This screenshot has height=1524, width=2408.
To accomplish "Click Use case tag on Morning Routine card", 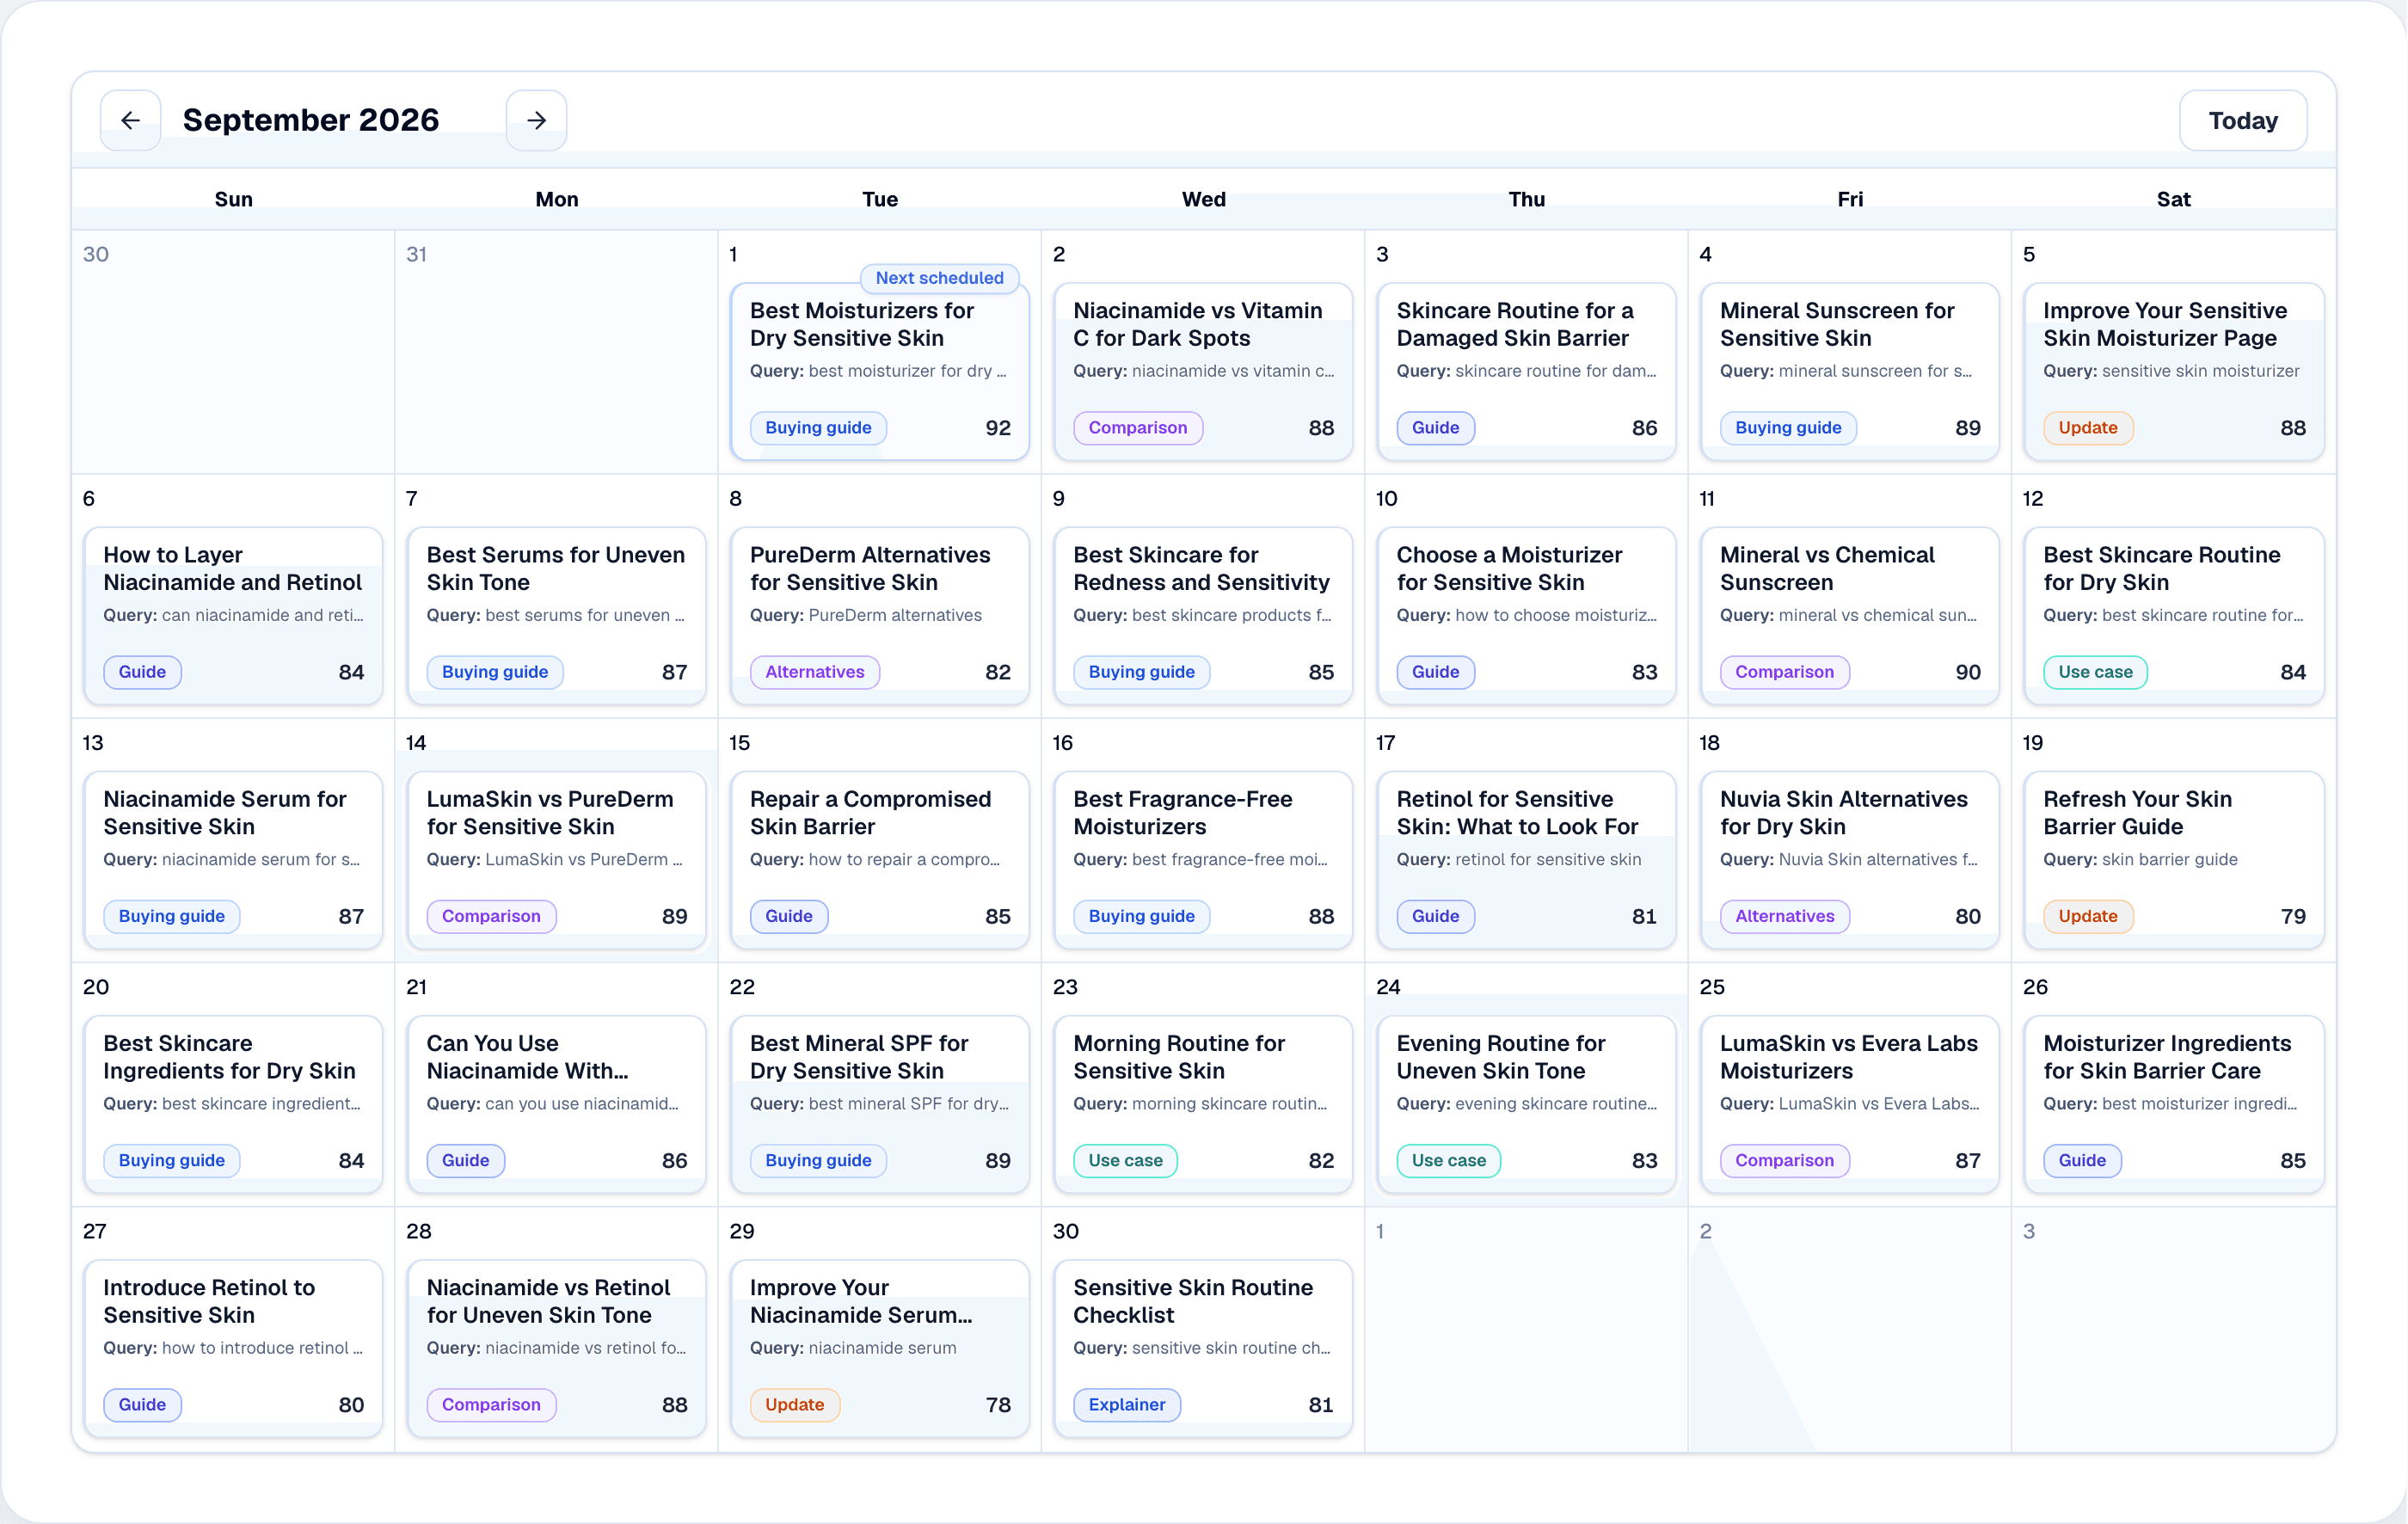I will coord(1125,1160).
